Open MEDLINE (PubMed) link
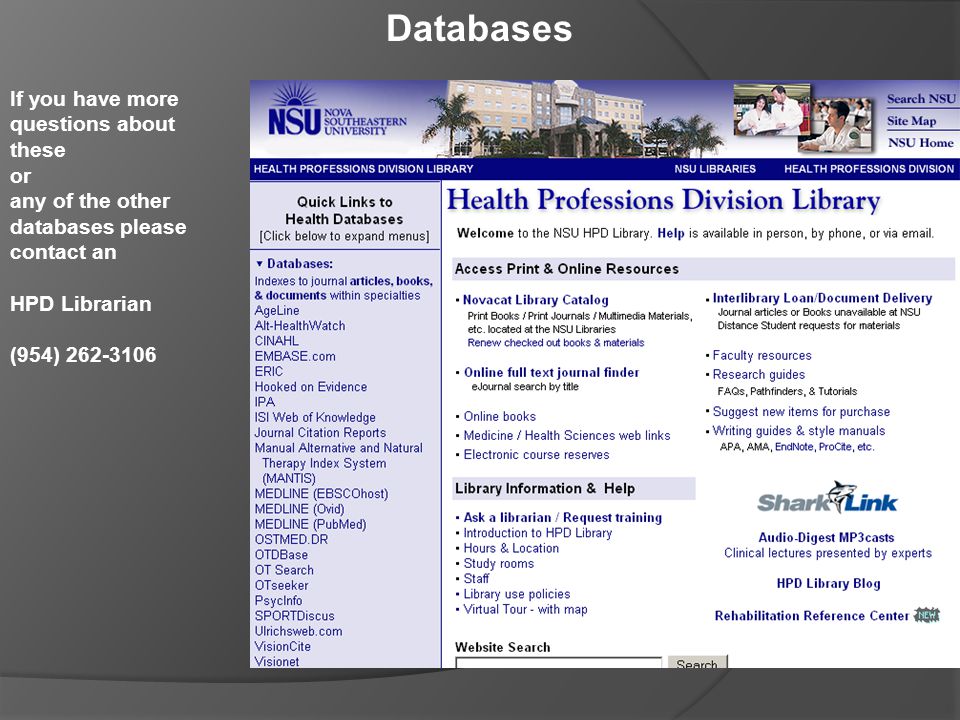The image size is (960, 720). (x=310, y=525)
